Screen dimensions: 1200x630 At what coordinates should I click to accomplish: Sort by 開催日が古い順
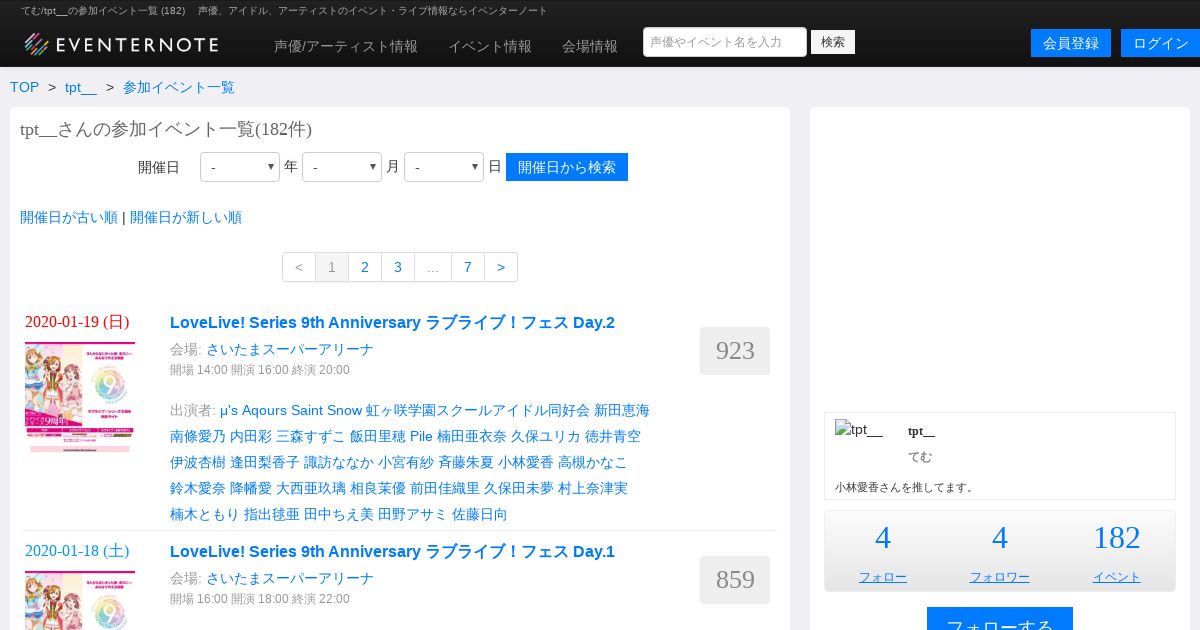tap(69, 217)
